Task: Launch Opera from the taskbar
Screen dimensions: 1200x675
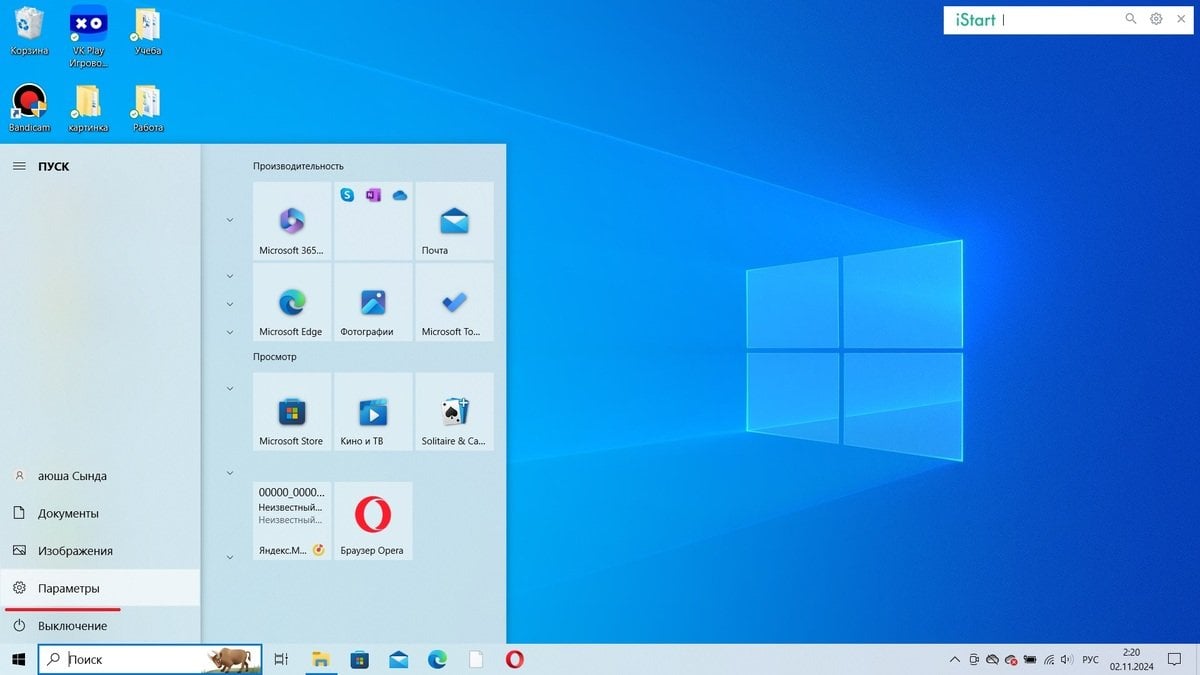Action: (515, 659)
